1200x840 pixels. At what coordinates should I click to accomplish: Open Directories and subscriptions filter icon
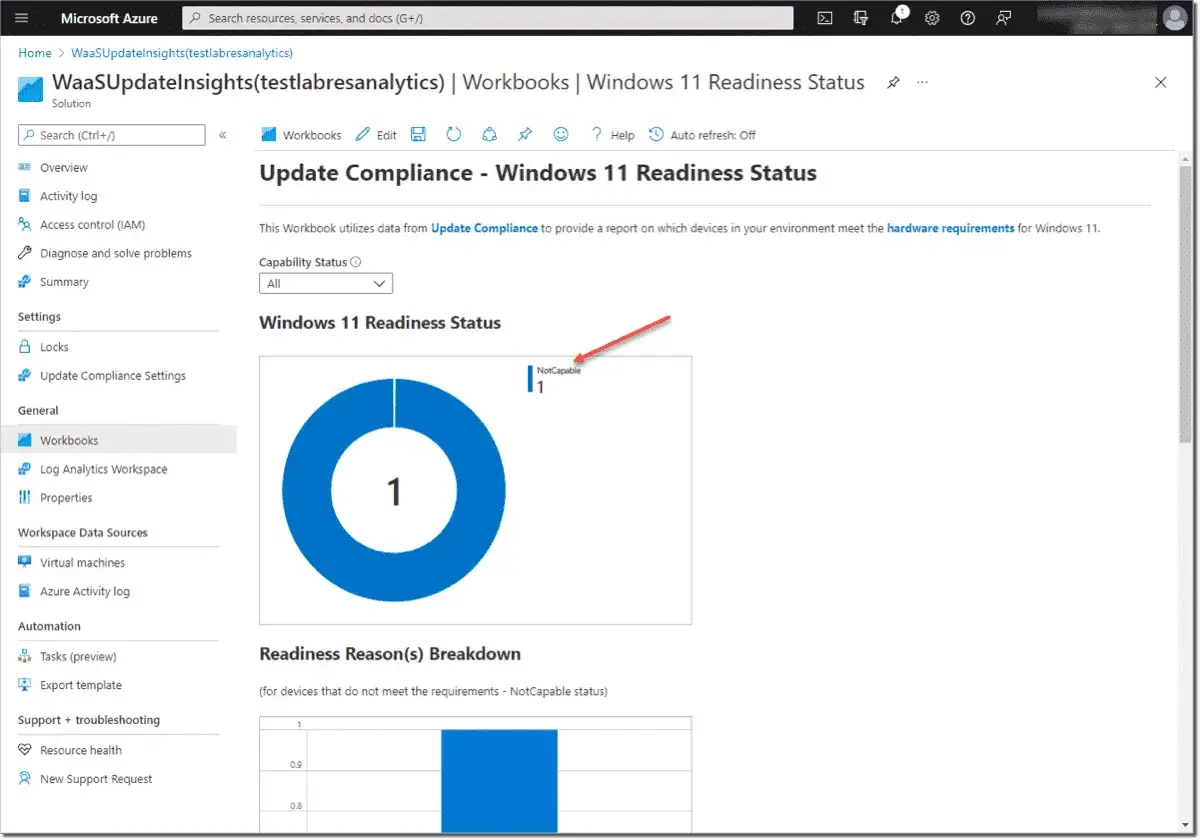click(860, 18)
